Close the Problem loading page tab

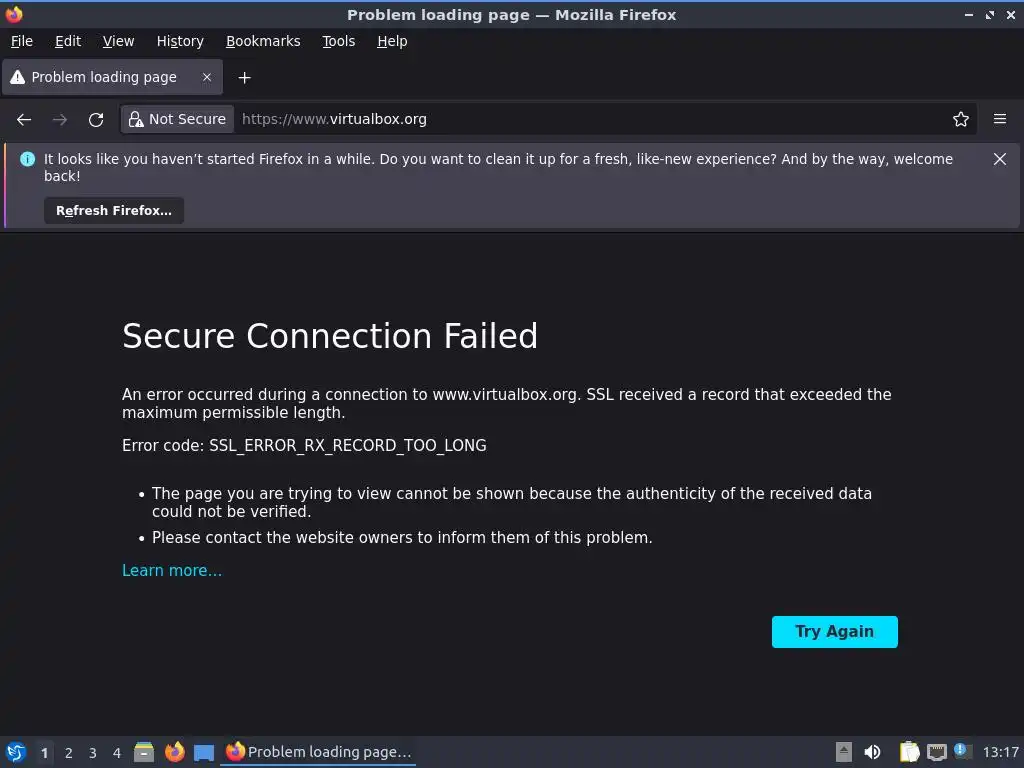[x=207, y=77]
